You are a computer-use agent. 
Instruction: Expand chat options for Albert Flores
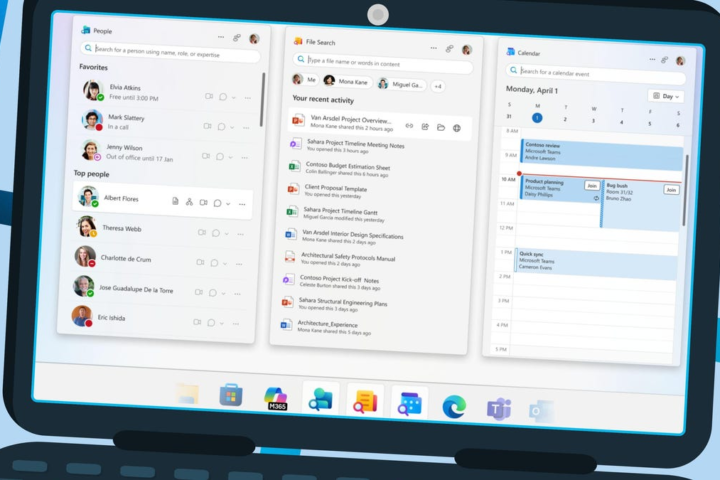point(228,203)
